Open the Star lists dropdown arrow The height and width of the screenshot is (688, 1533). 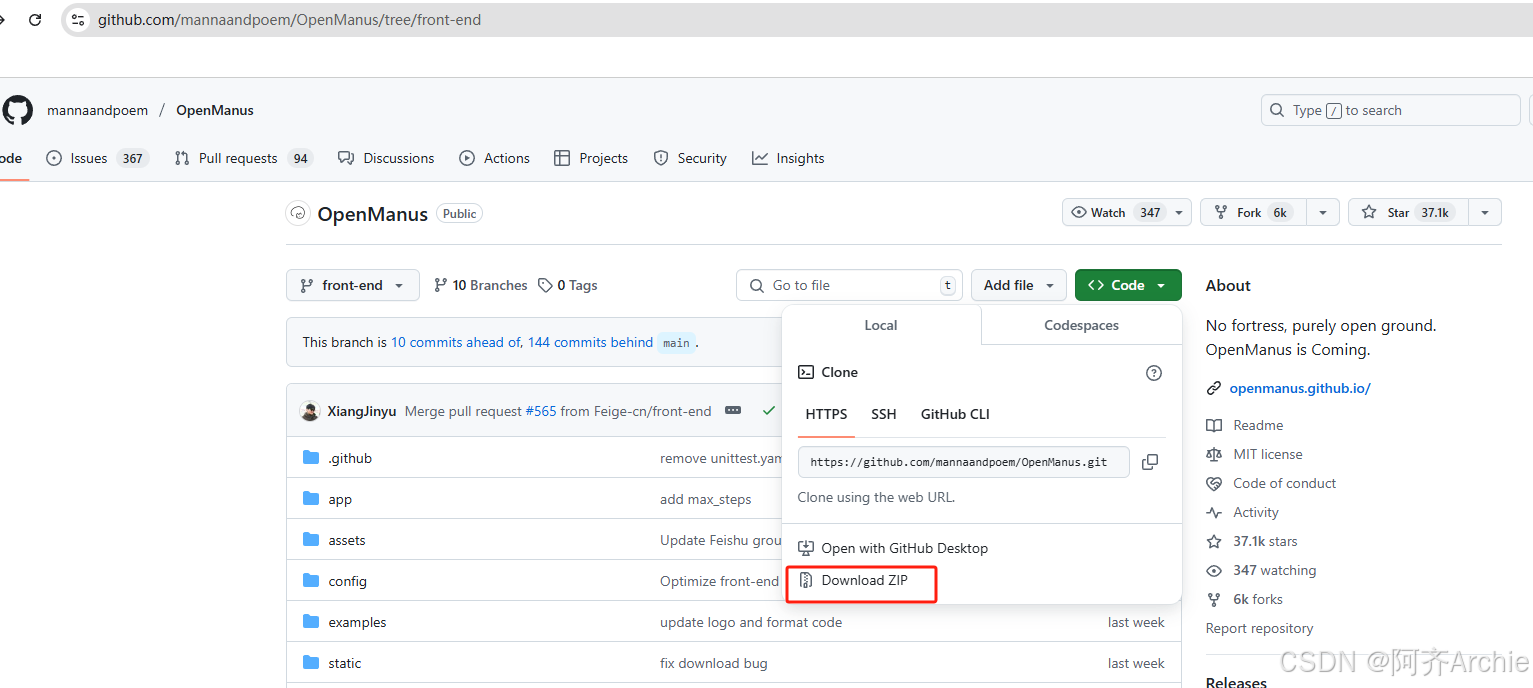(x=1484, y=213)
